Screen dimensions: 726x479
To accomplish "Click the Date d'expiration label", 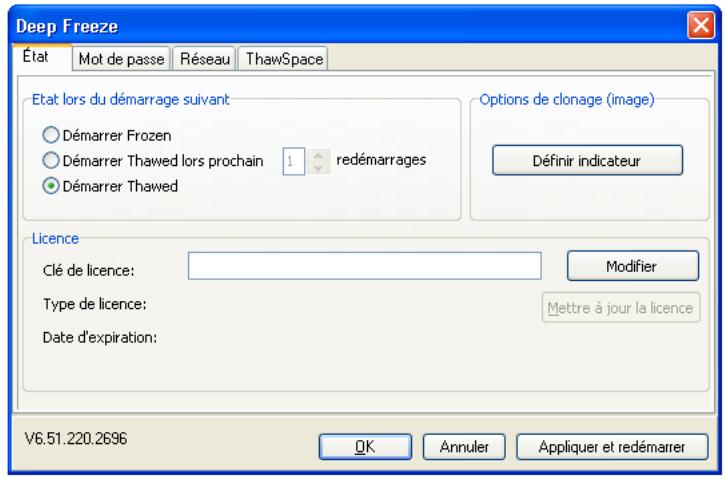I will tap(100, 337).
